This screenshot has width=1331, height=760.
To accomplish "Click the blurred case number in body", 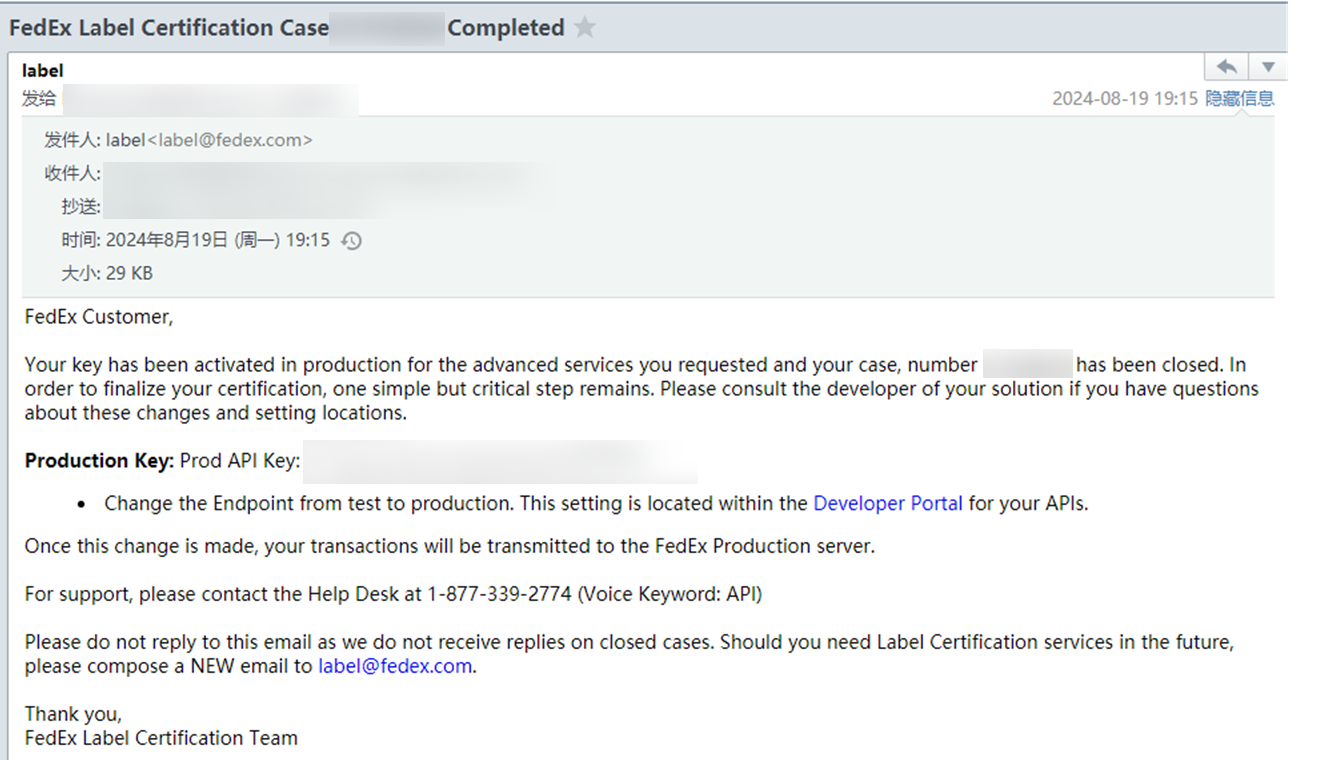I will pyautogui.click(x=1027, y=365).
